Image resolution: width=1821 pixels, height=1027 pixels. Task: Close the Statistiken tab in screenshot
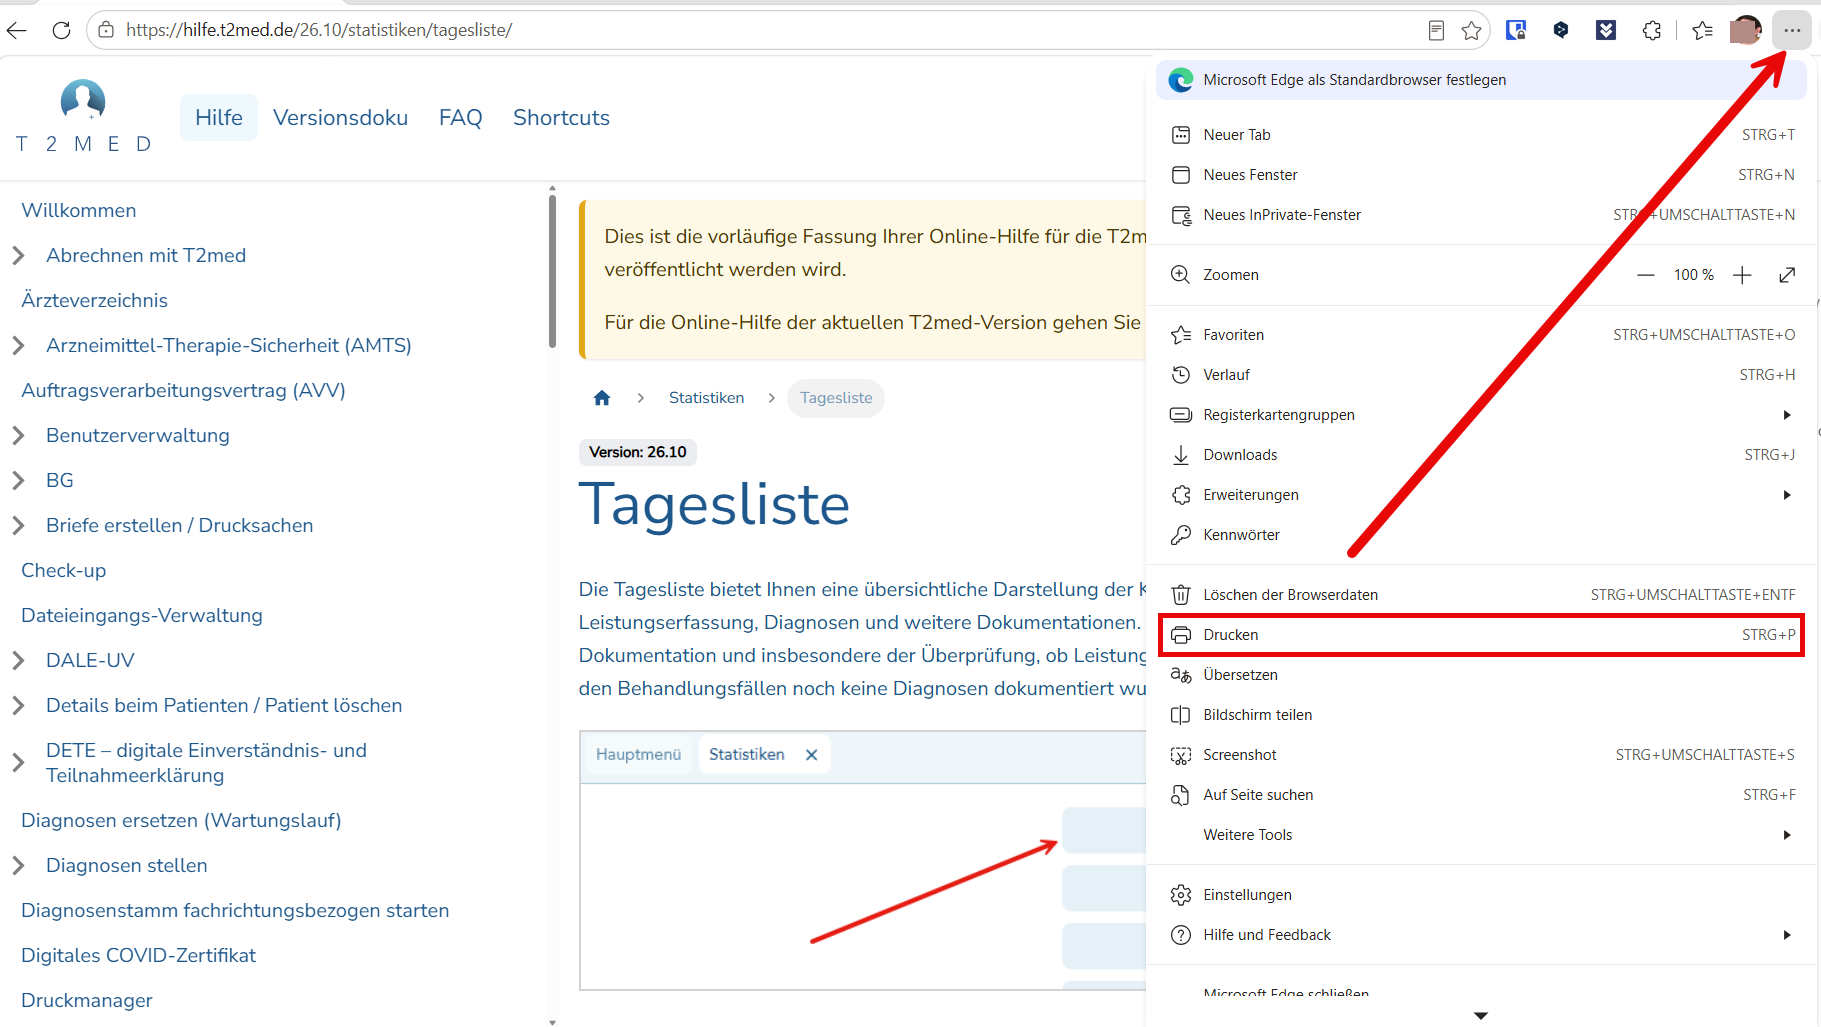[812, 755]
